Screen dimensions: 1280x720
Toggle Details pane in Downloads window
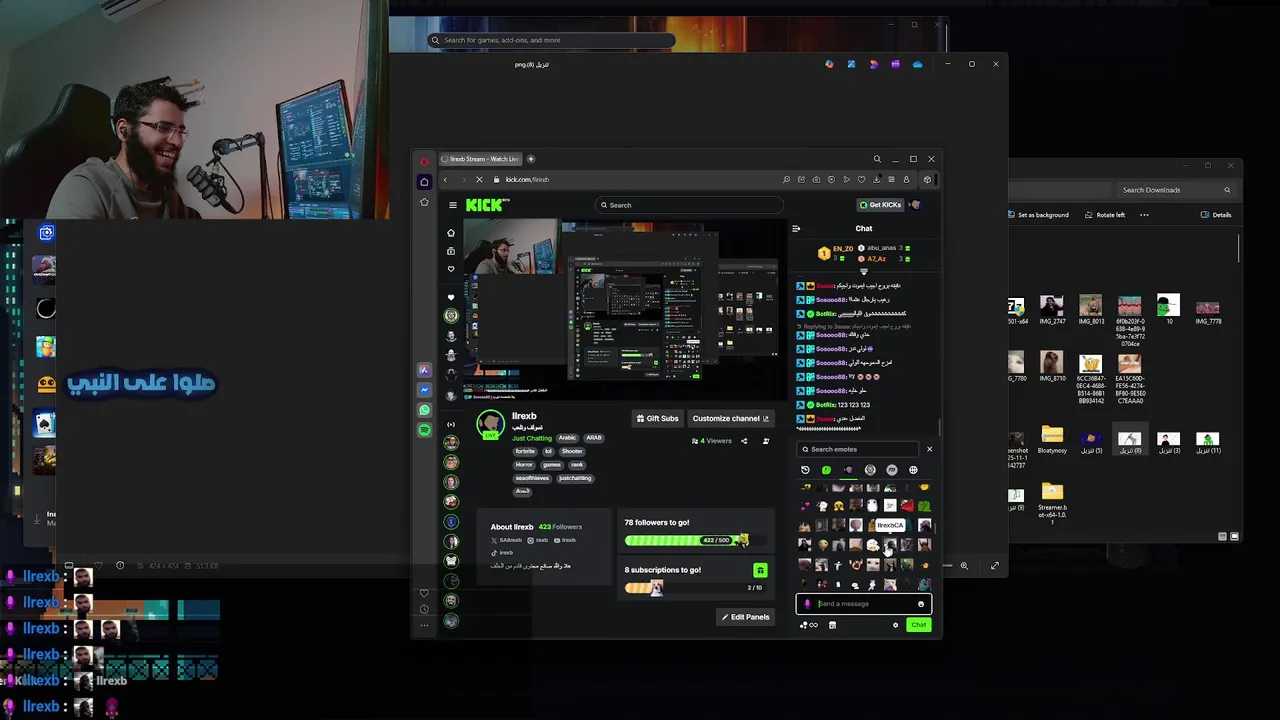(x=1216, y=215)
